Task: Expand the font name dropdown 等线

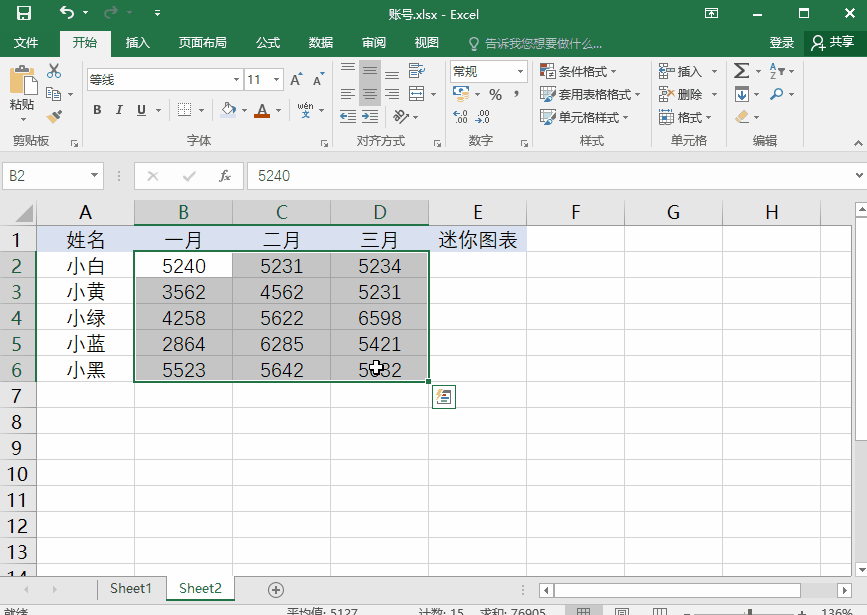Action: coord(236,80)
